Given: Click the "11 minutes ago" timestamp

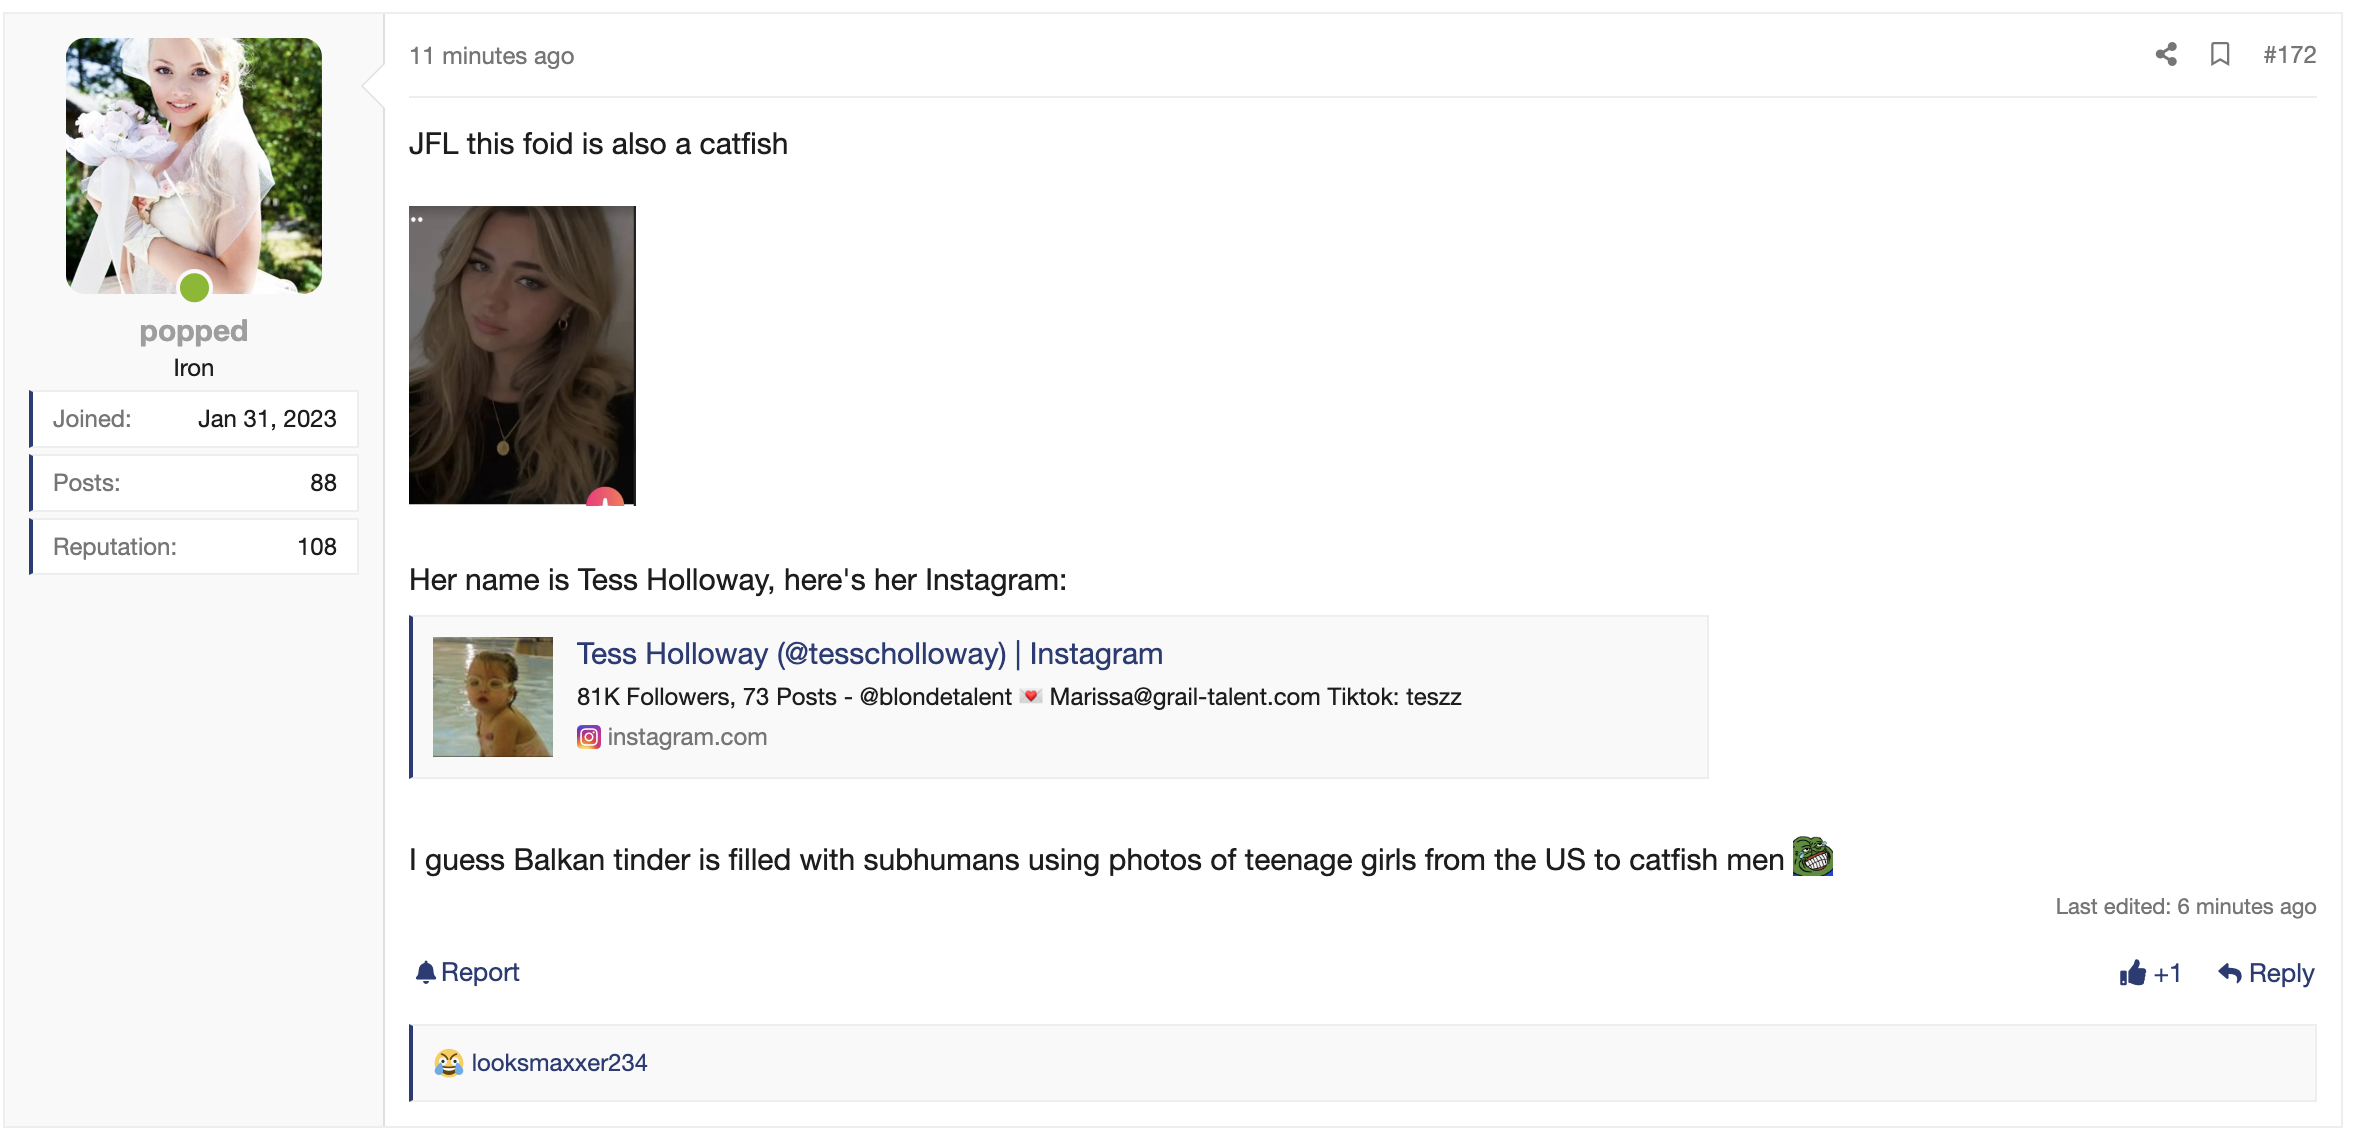Looking at the screenshot, I should pyautogui.click(x=491, y=56).
